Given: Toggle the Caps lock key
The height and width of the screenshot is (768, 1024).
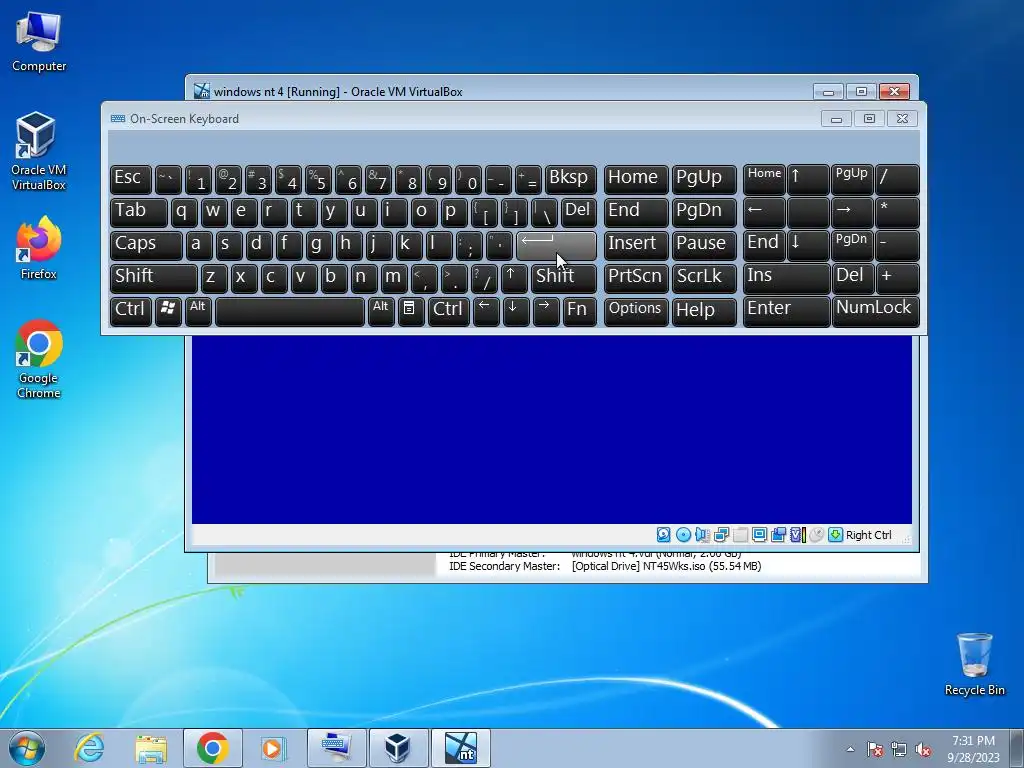Looking at the screenshot, I should point(146,245).
